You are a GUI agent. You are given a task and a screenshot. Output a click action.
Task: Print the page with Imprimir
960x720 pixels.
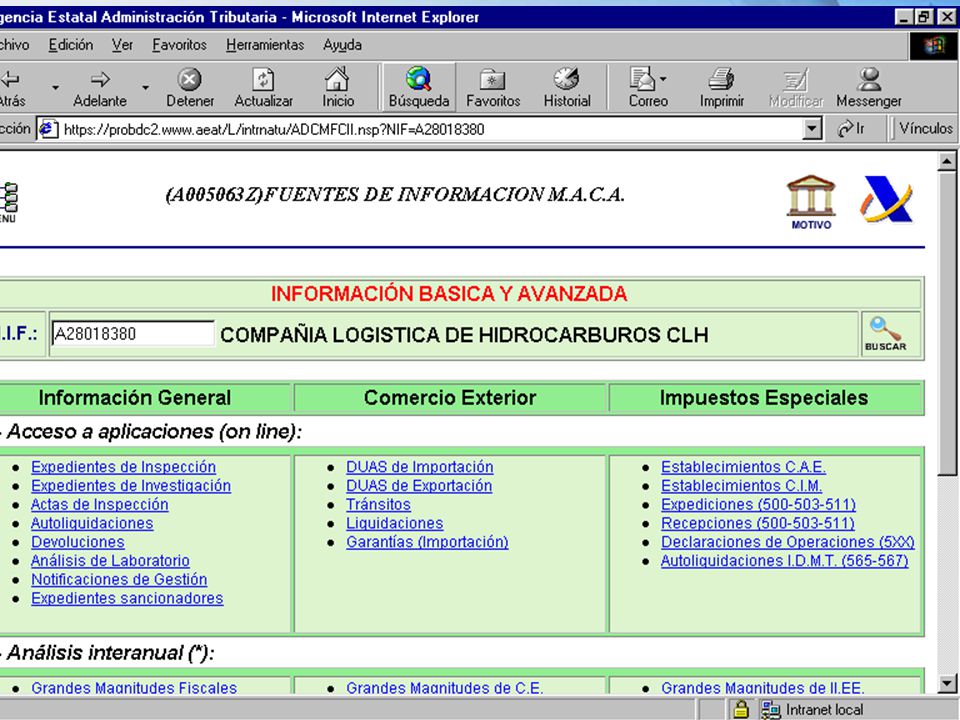tap(722, 88)
